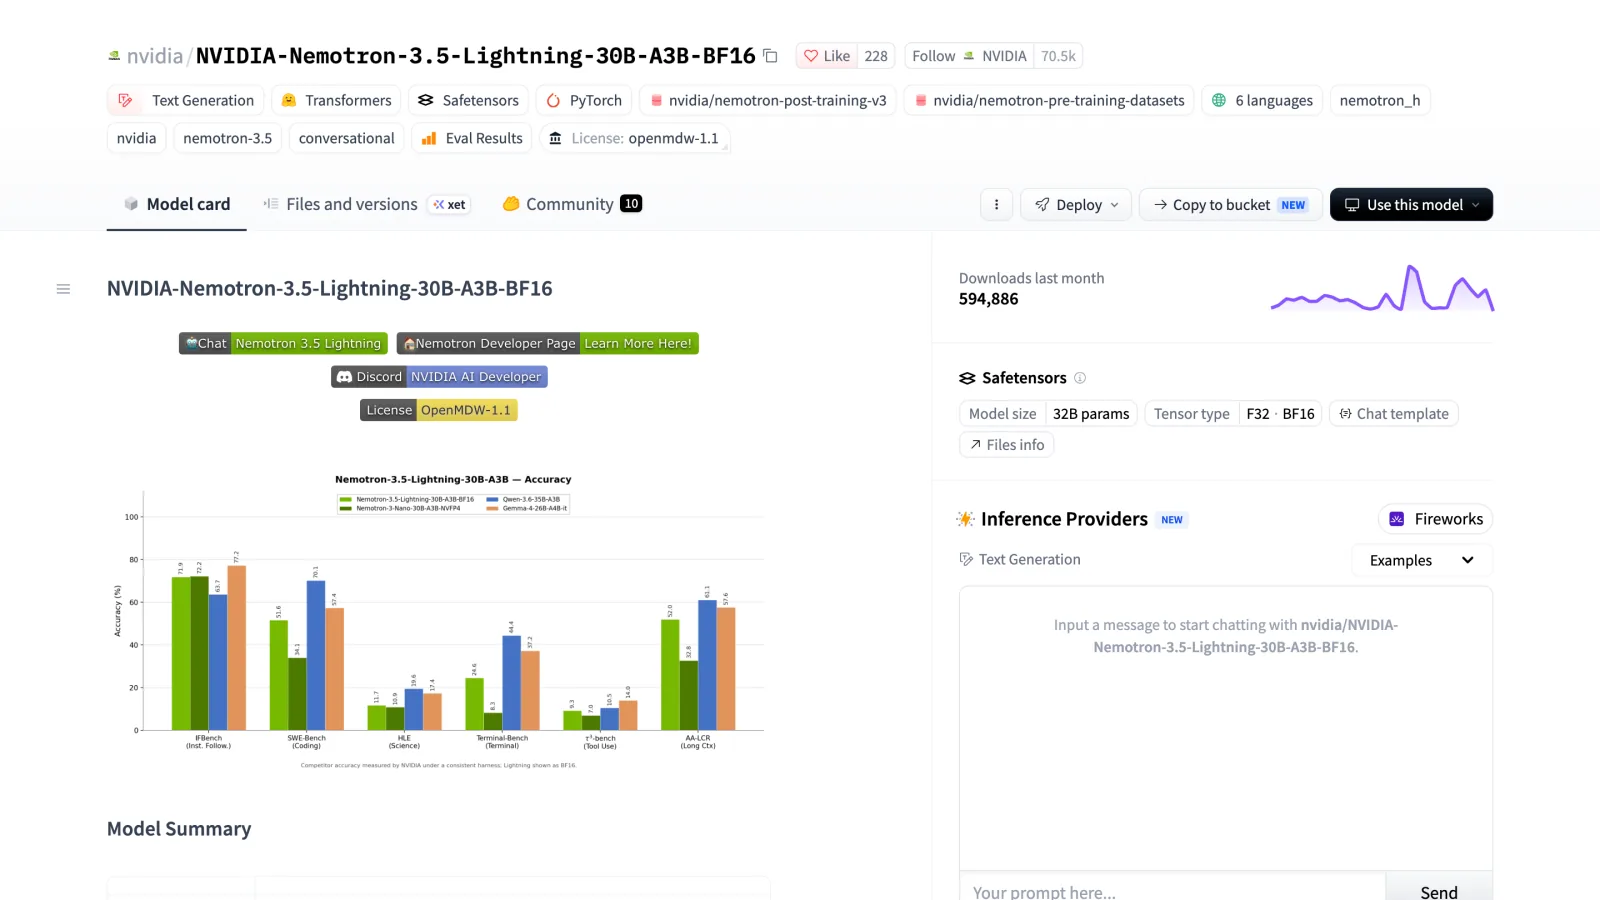Select the Text Generation task tag
The width and height of the screenshot is (1600, 900).
click(x=186, y=100)
